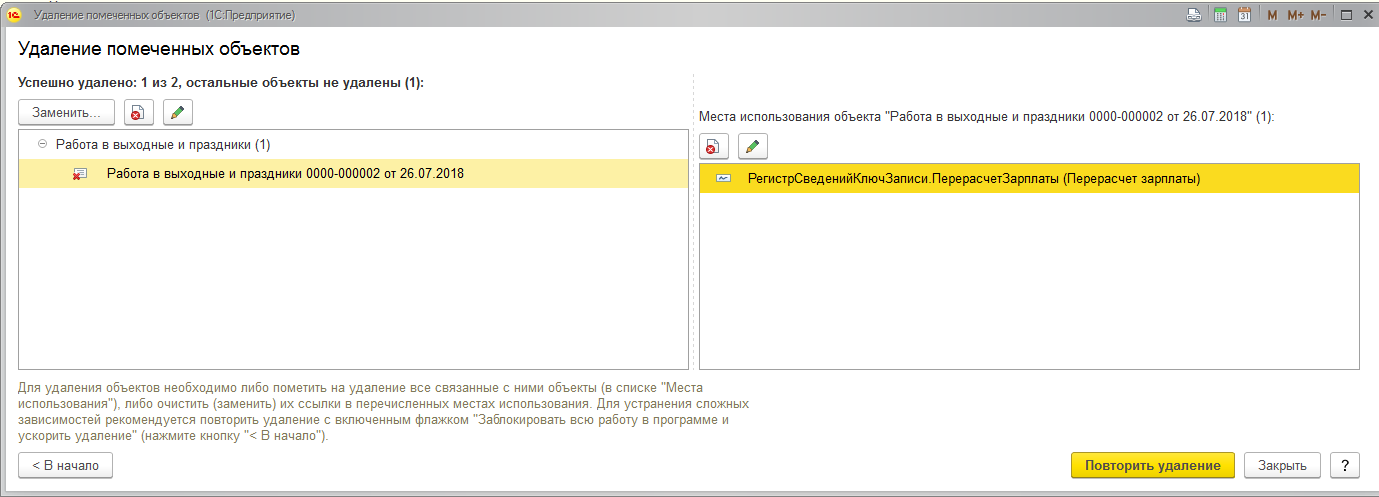Click the printer icon in title bar
The width and height of the screenshot is (1379, 497).
1193,15
